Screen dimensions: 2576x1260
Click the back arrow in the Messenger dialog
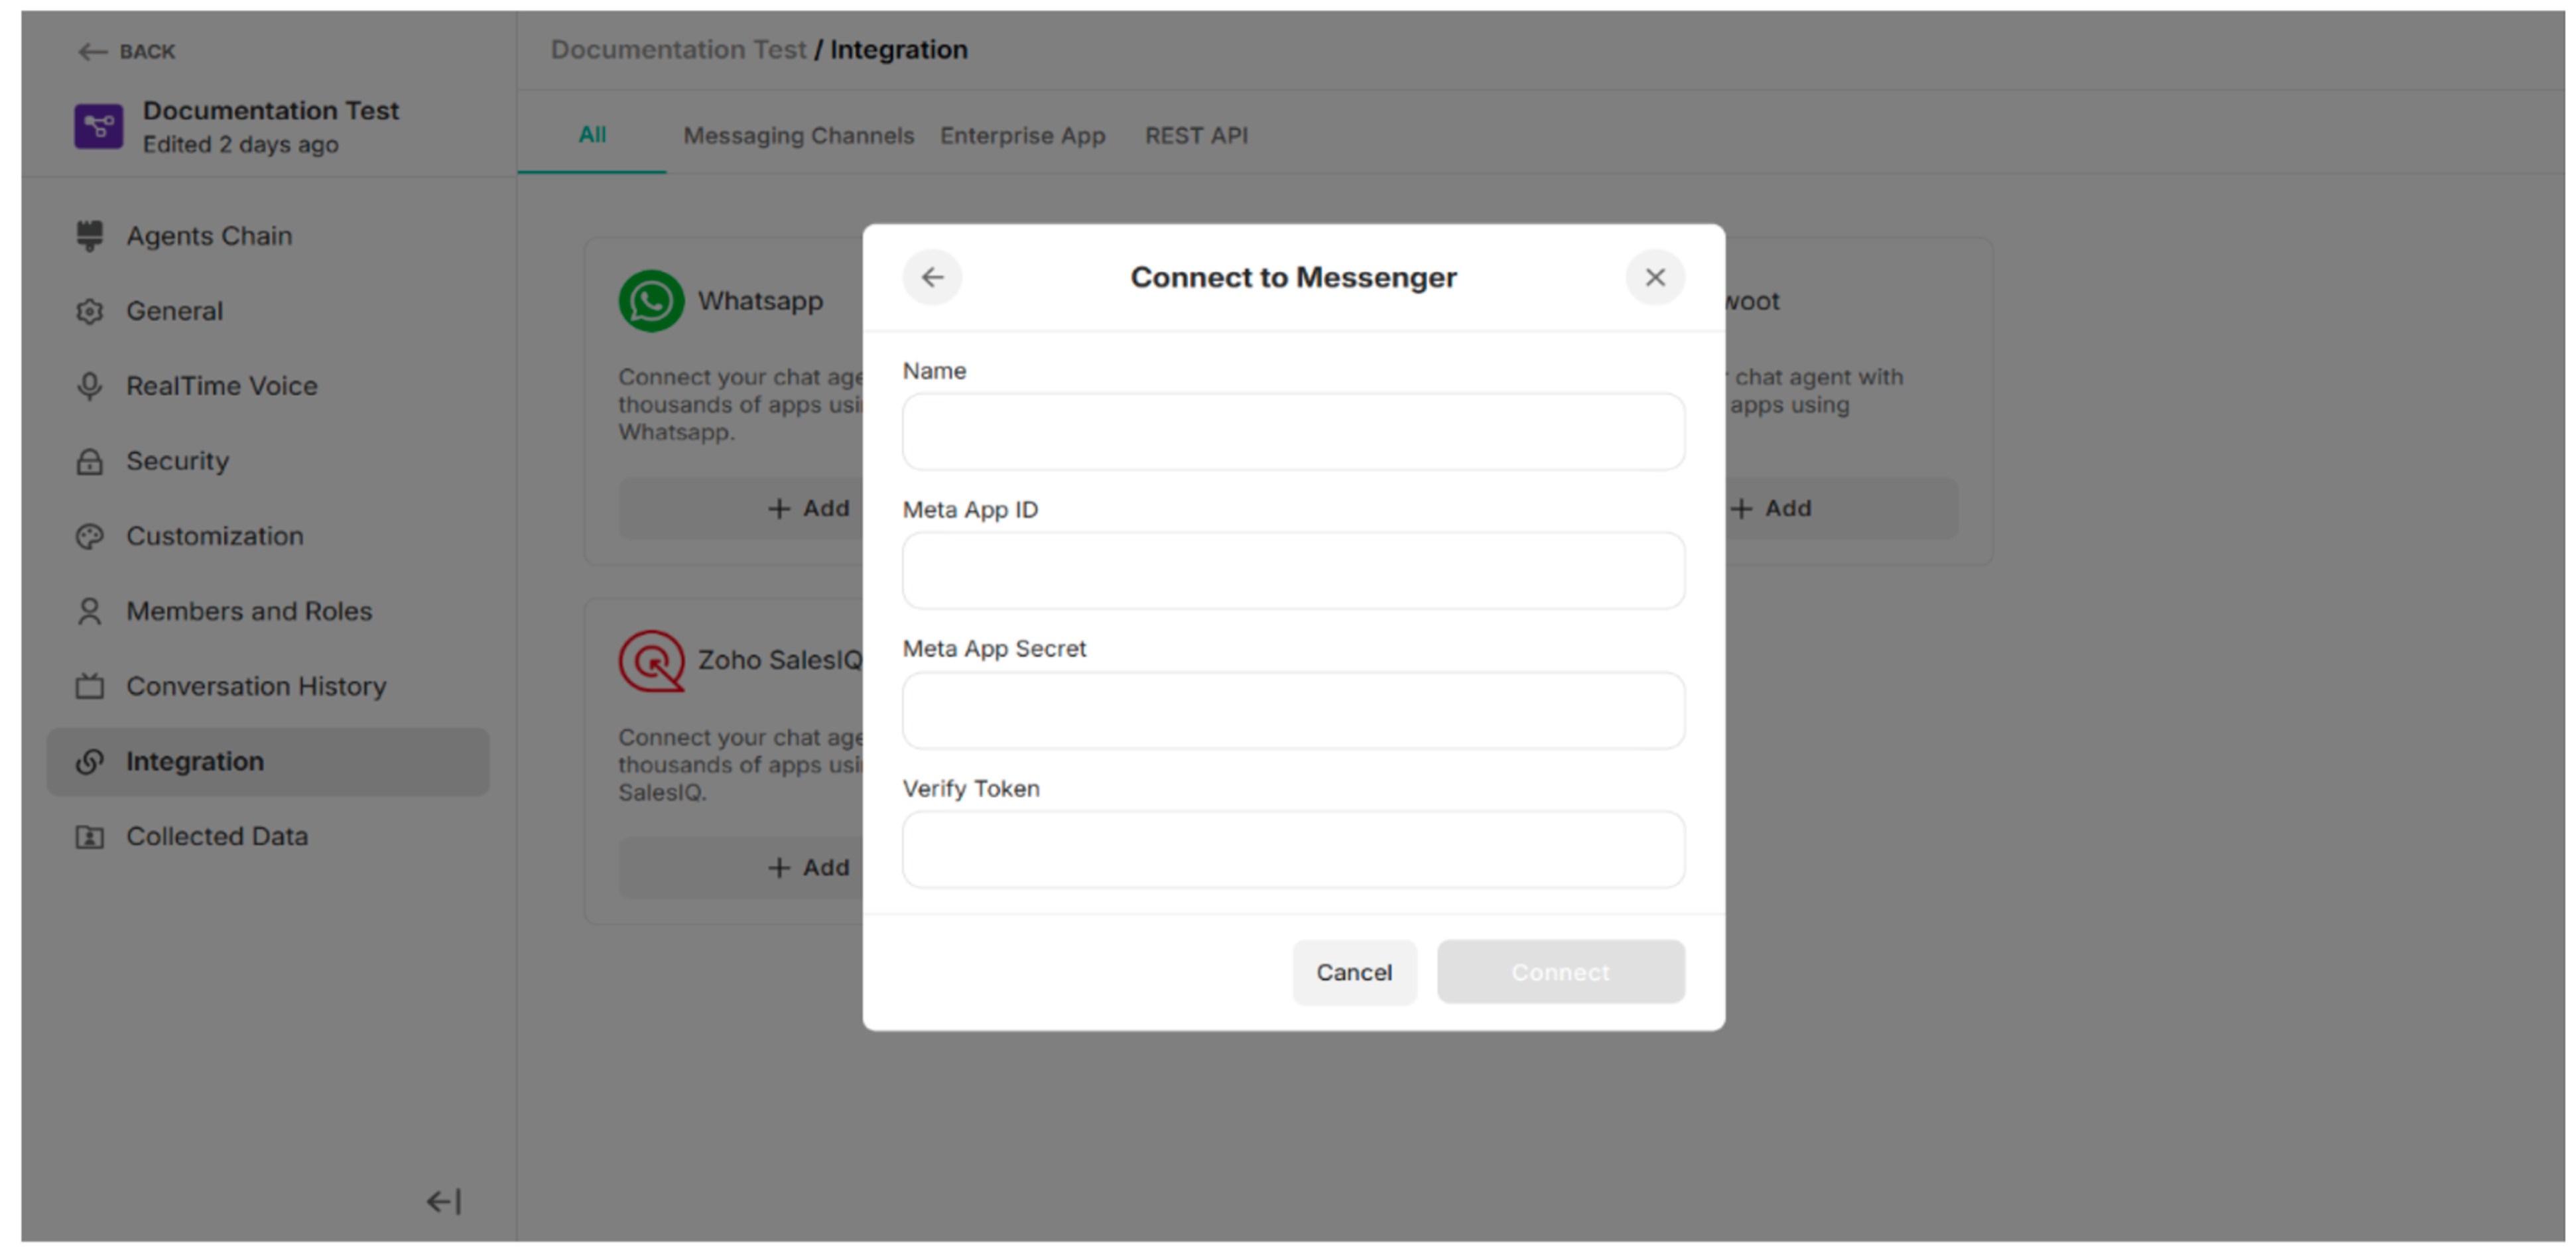click(x=932, y=277)
